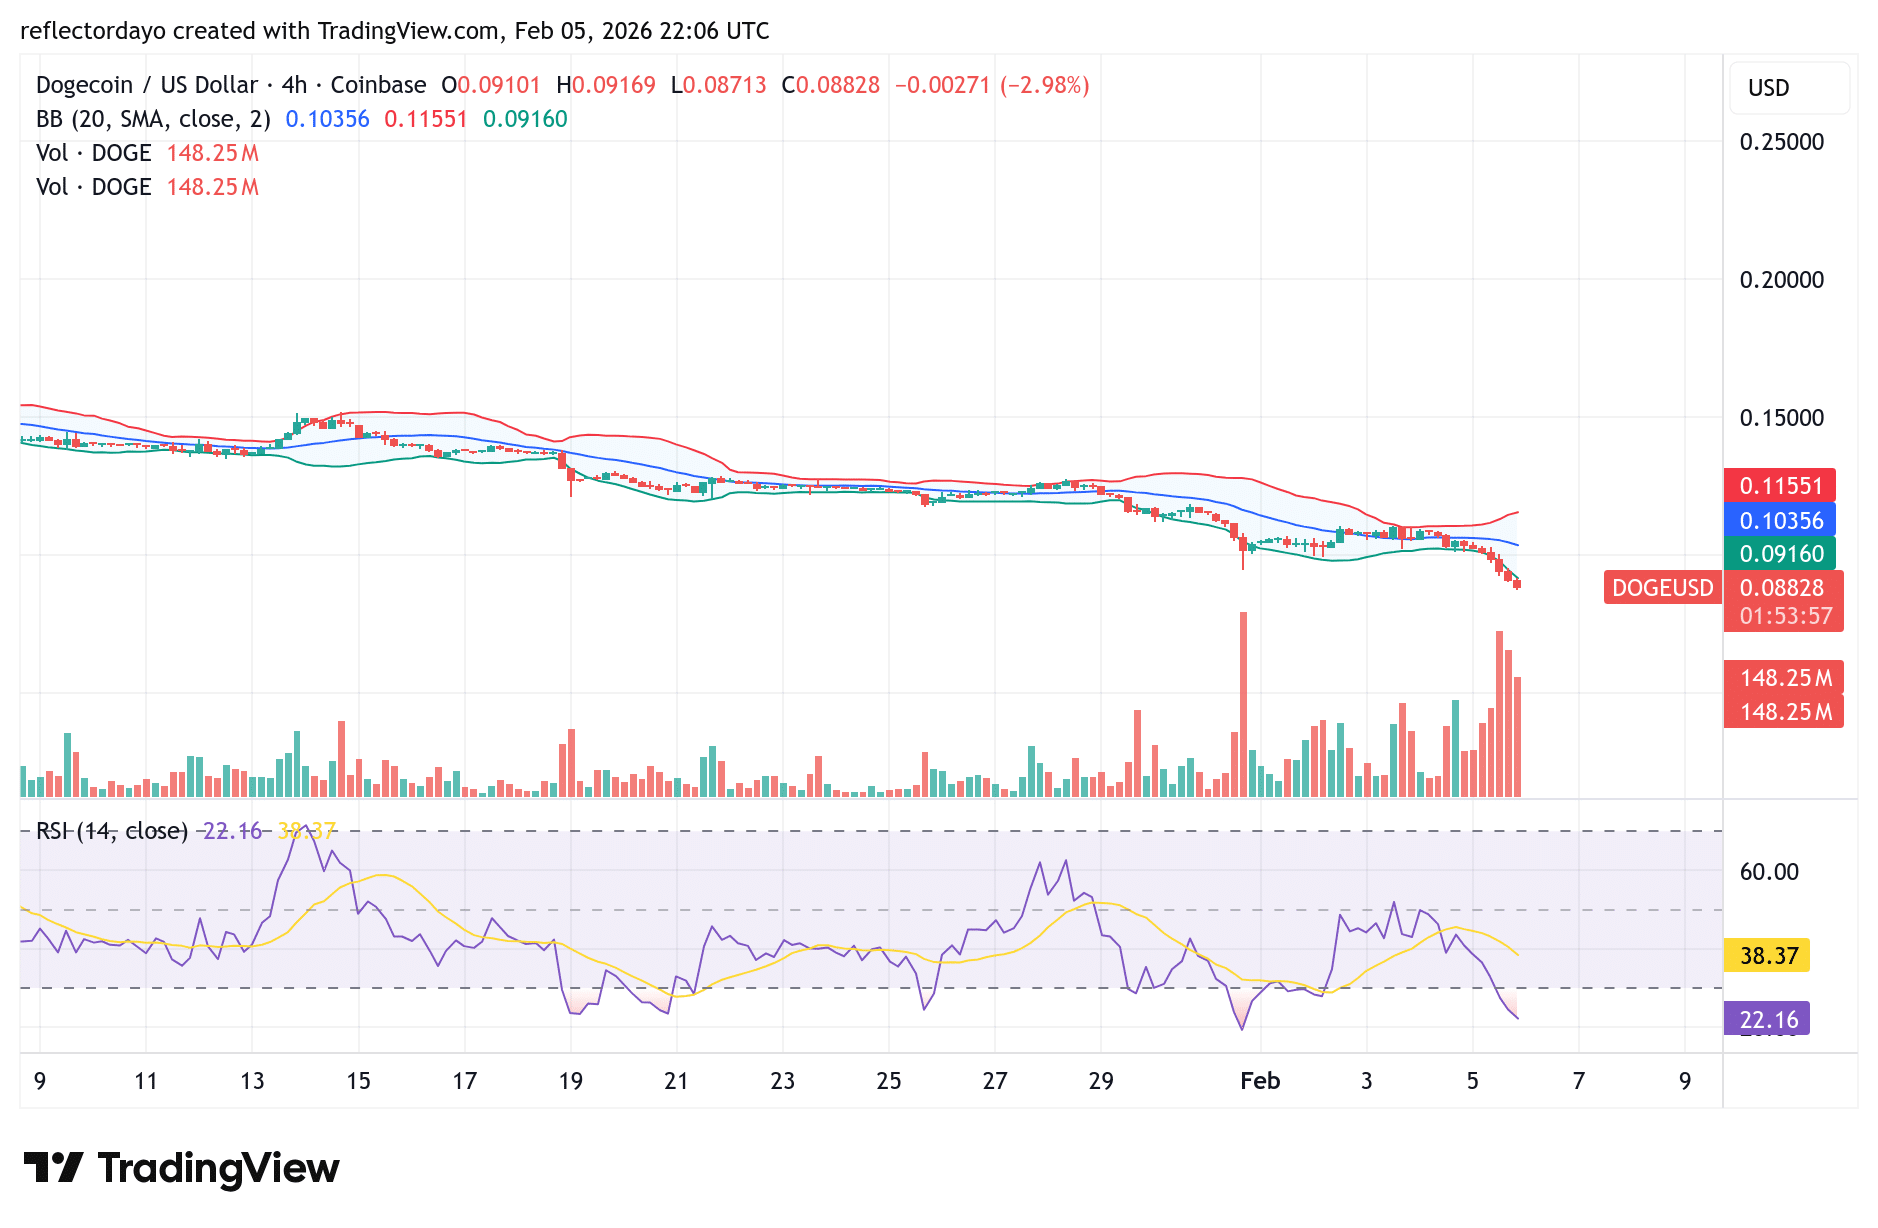Image resolution: width=1878 pixels, height=1228 pixels.
Task: Click the 0.15000 price axis label
Action: (1782, 418)
